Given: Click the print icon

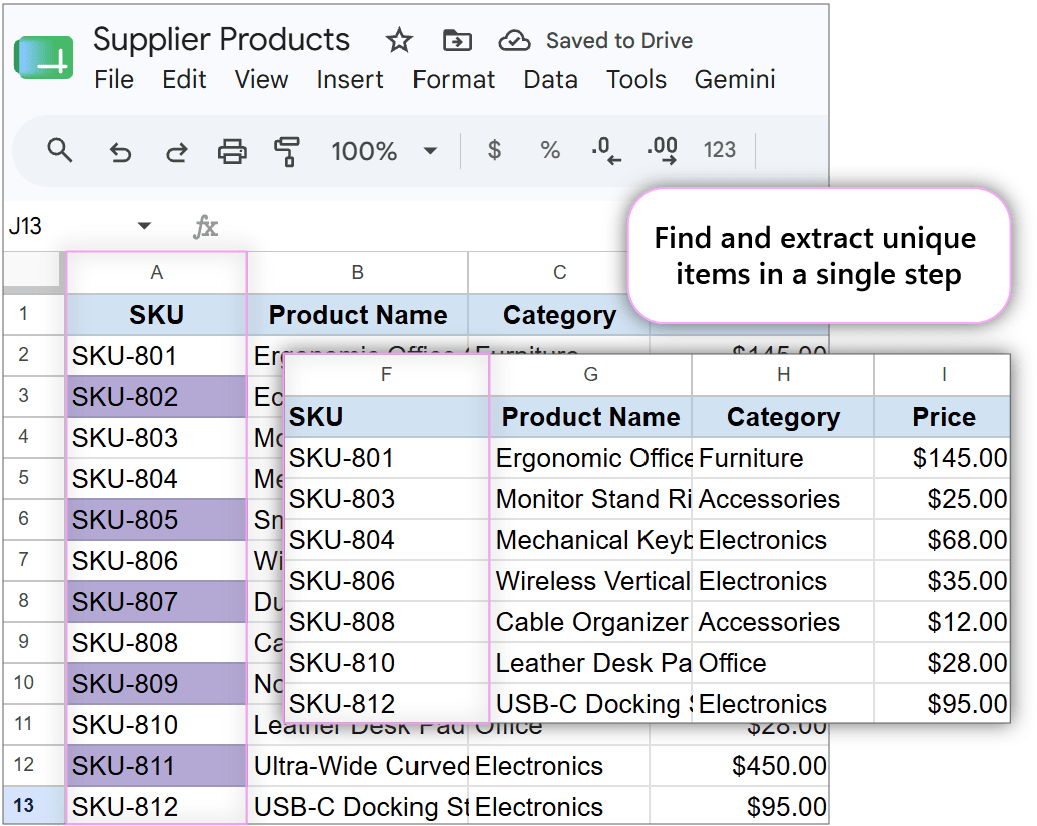Looking at the screenshot, I should click(232, 151).
